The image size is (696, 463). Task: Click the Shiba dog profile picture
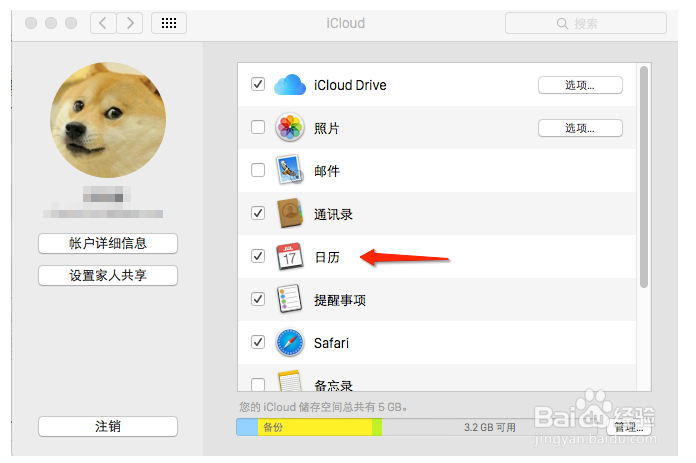pyautogui.click(x=108, y=120)
